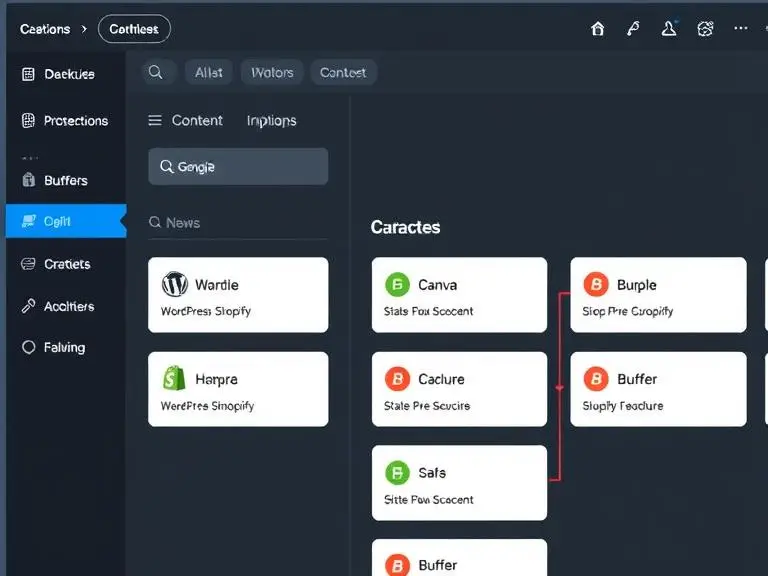Open Falving in the sidebar
This screenshot has height=576, width=768.
point(66,347)
